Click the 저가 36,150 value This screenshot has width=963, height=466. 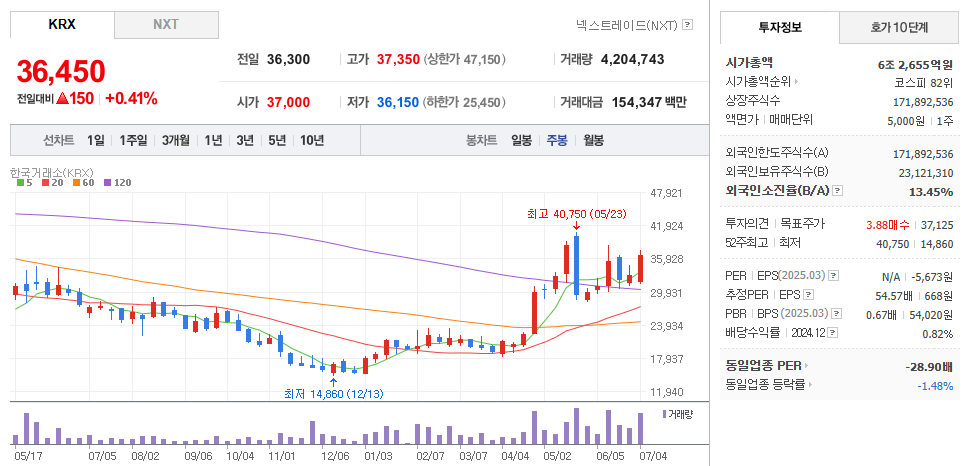pos(397,103)
